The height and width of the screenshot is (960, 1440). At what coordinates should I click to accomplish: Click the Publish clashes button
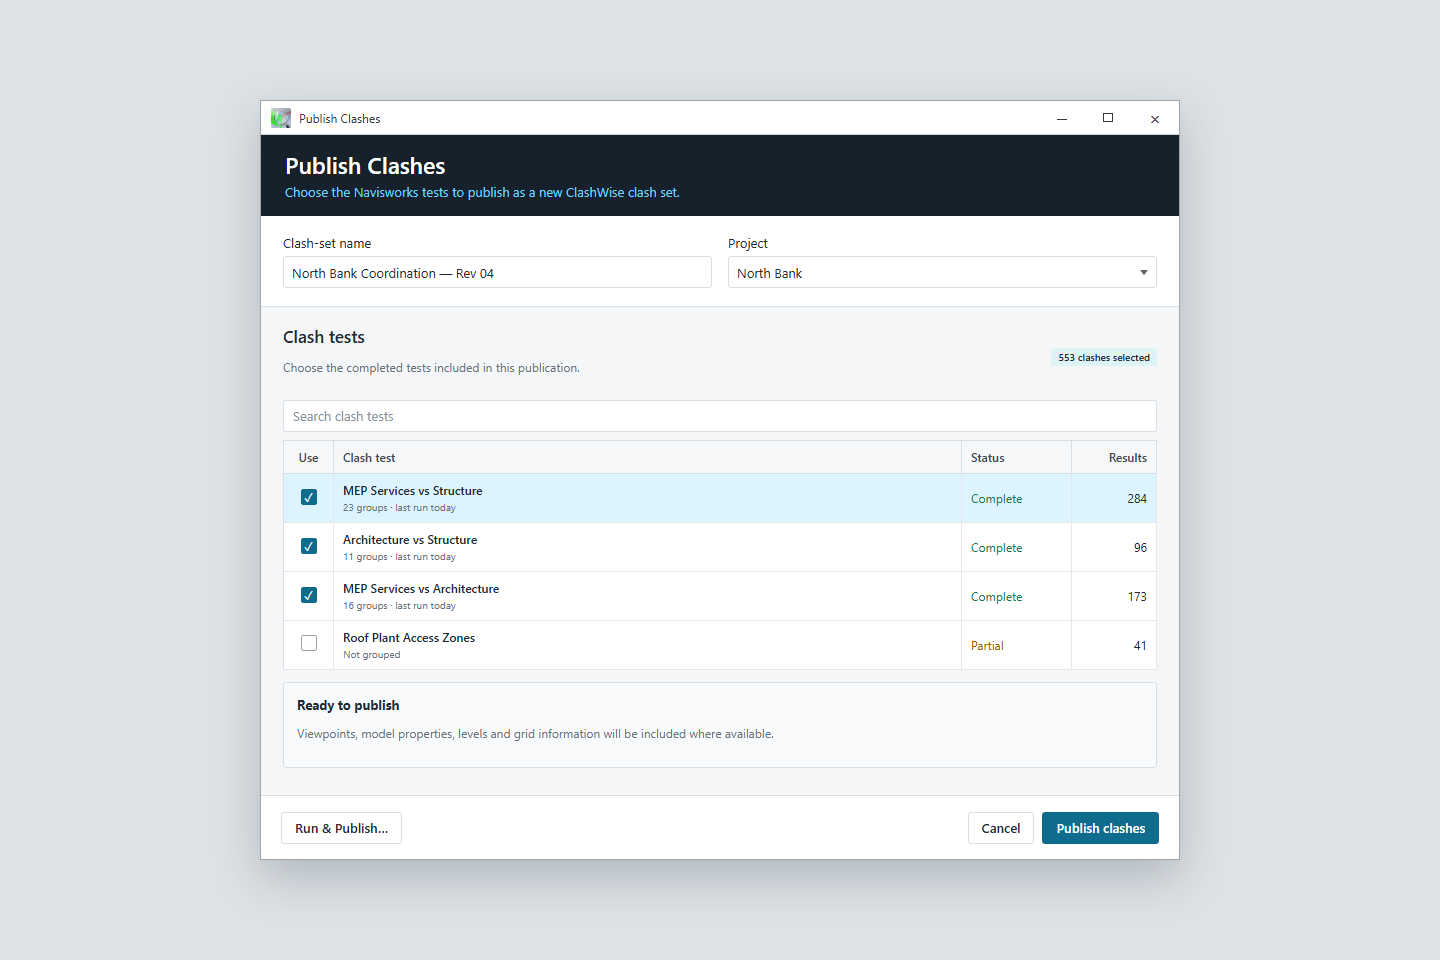pos(1100,828)
